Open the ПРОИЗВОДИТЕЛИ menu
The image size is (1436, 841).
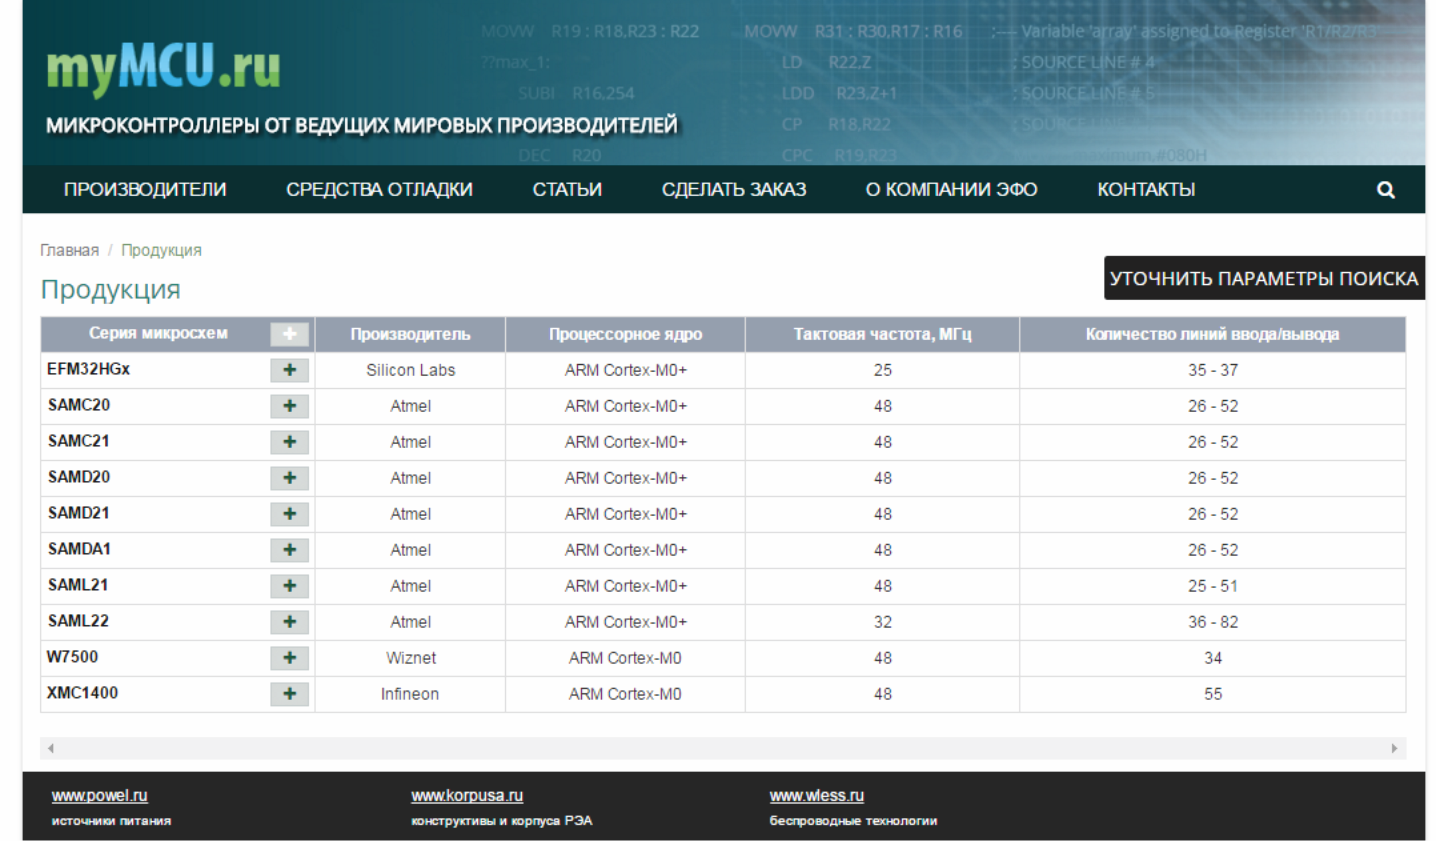(145, 190)
